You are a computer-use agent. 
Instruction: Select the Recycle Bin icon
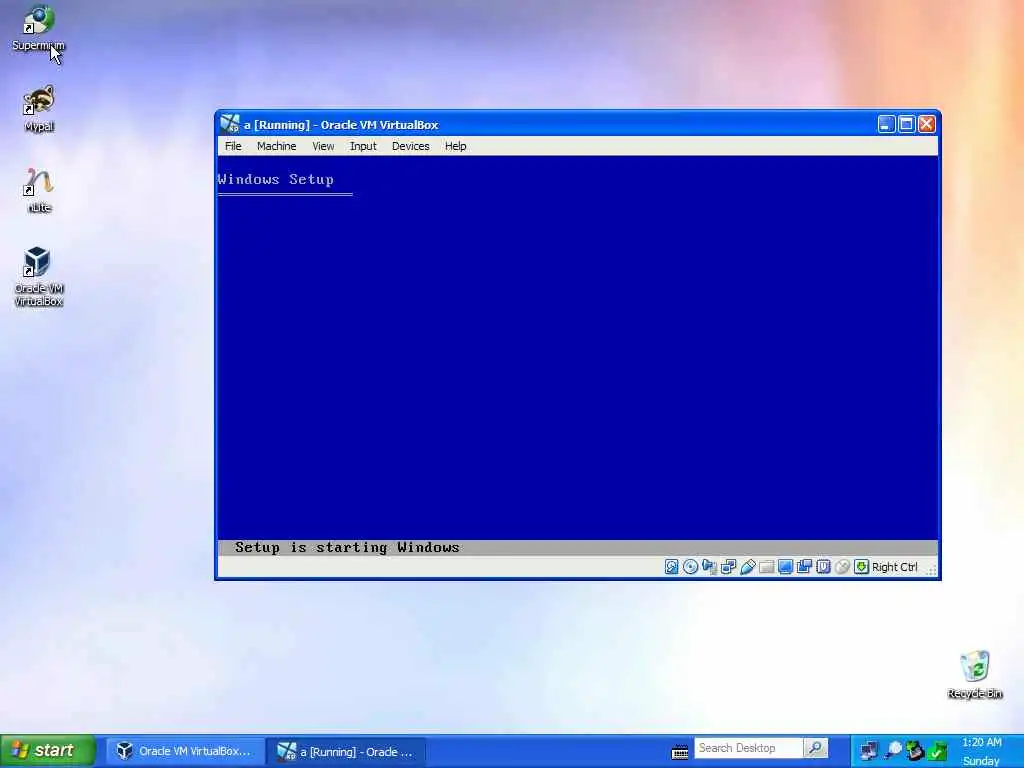974,675
